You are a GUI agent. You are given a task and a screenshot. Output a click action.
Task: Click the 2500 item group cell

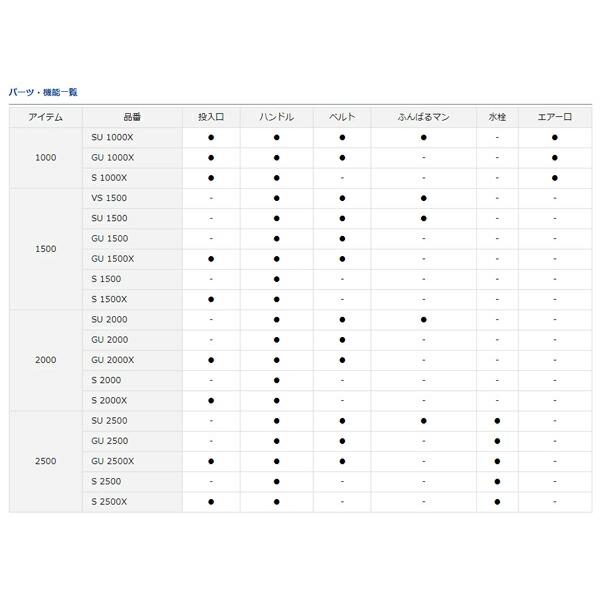tap(45, 461)
